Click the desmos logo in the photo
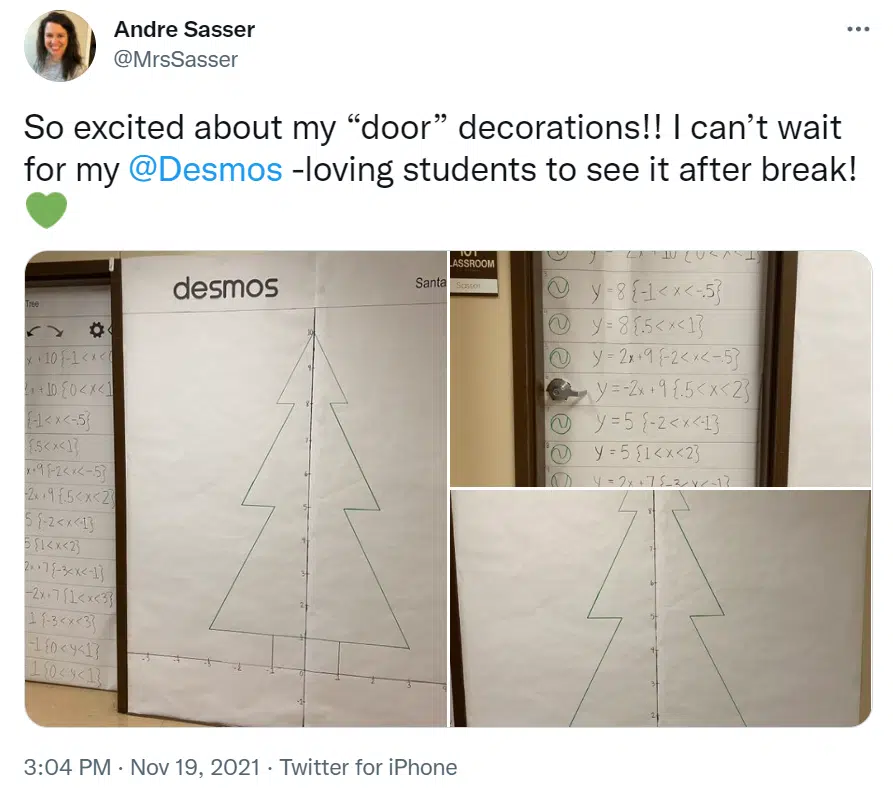893x791 pixels. [226, 288]
